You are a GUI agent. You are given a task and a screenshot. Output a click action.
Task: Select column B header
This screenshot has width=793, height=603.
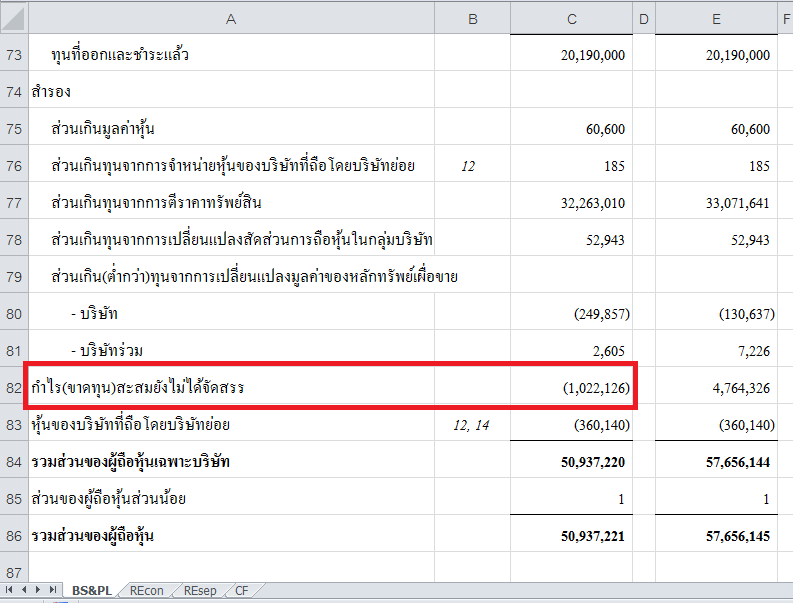(472, 19)
